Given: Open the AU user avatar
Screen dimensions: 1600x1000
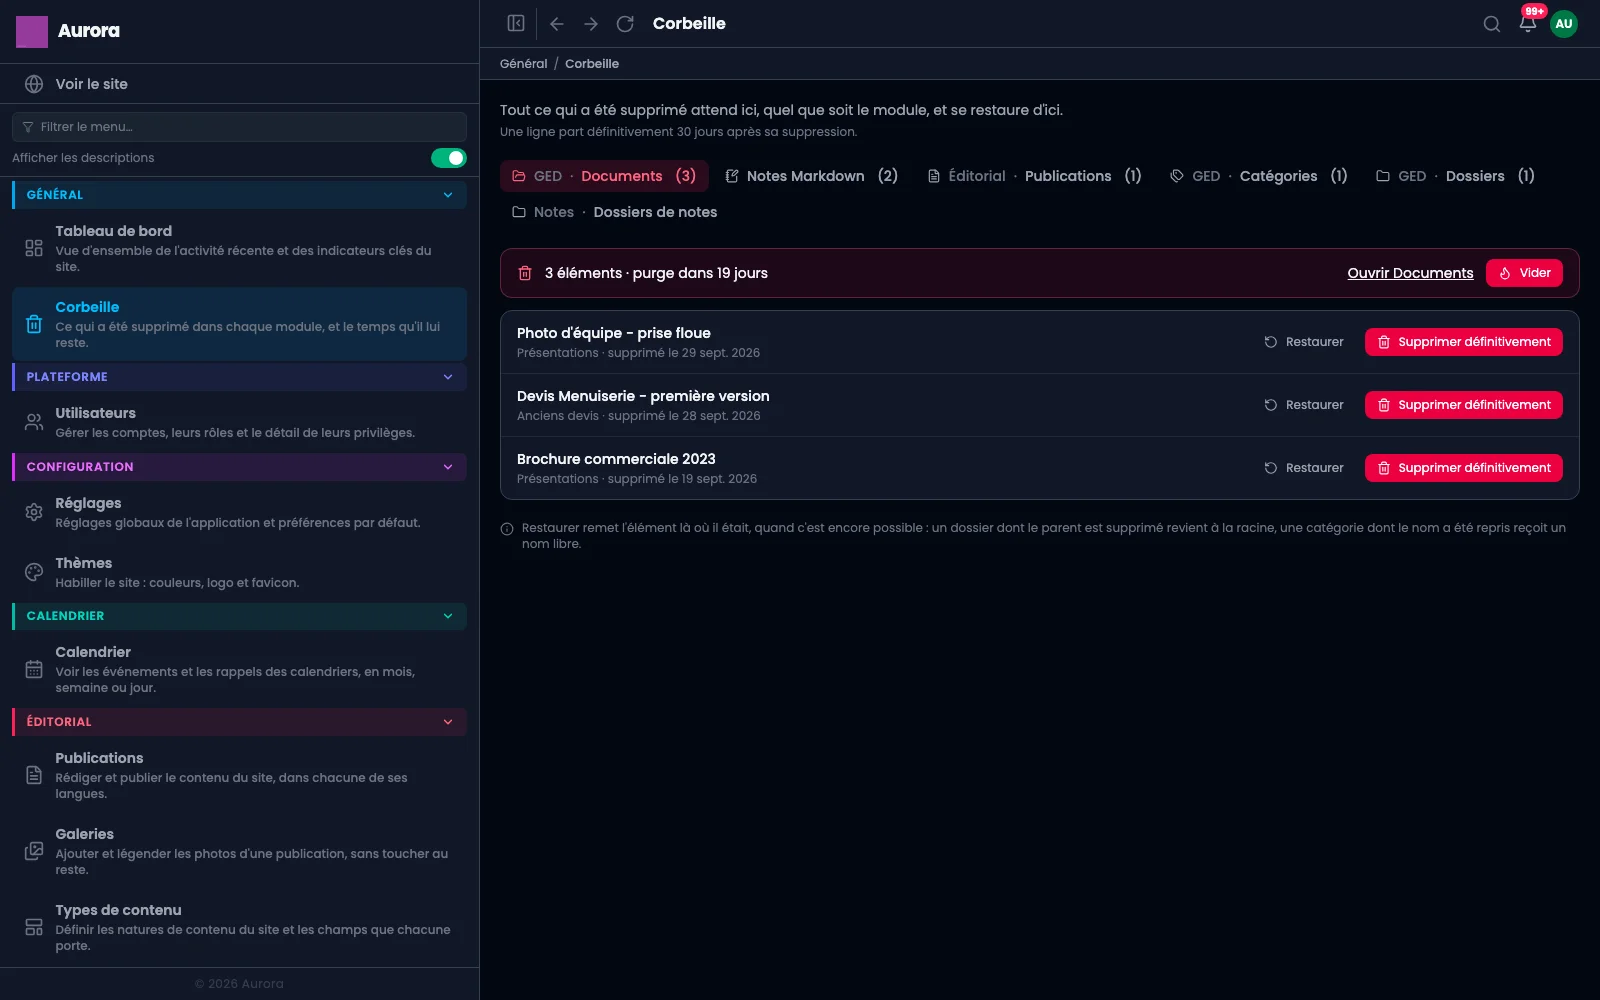Looking at the screenshot, I should tap(1564, 24).
